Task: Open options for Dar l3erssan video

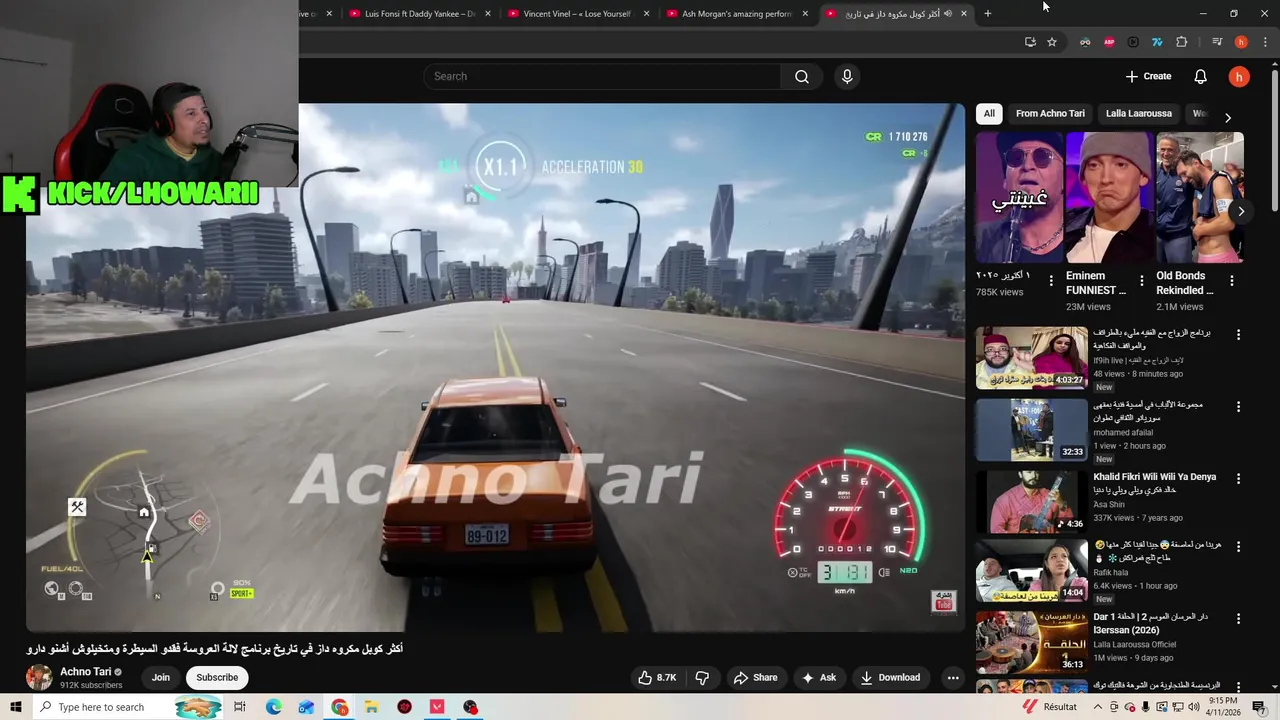Action: pyautogui.click(x=1238, y=619)
